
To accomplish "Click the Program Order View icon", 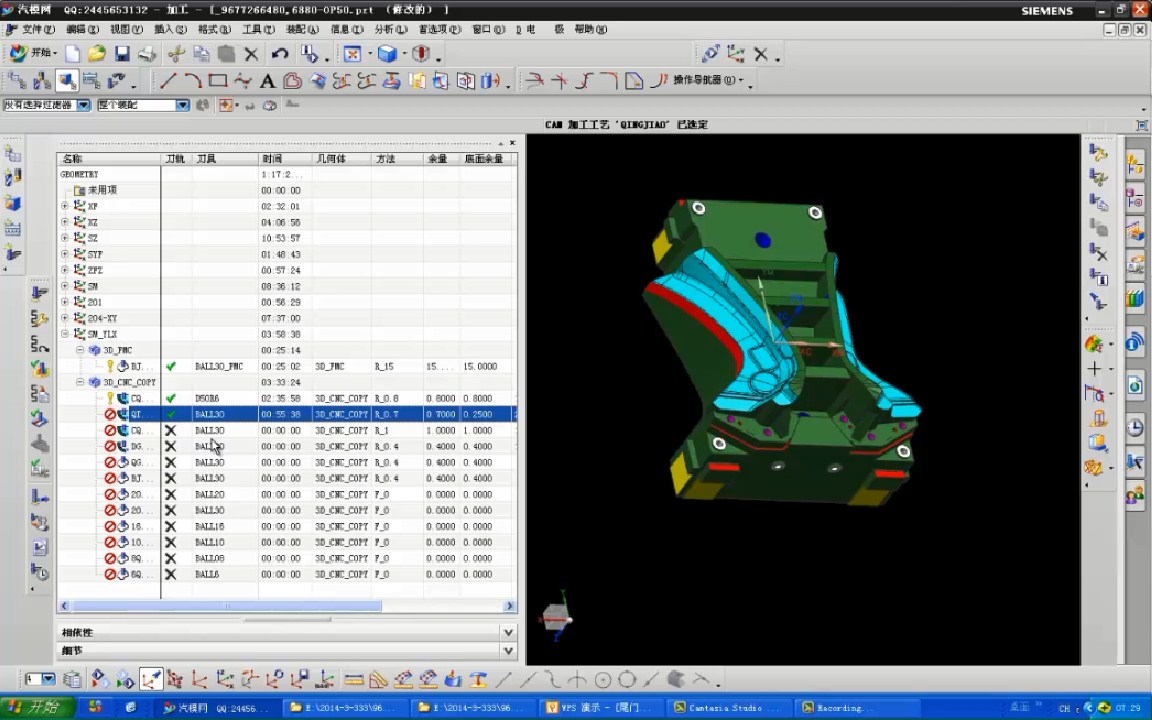I will 16,81.
